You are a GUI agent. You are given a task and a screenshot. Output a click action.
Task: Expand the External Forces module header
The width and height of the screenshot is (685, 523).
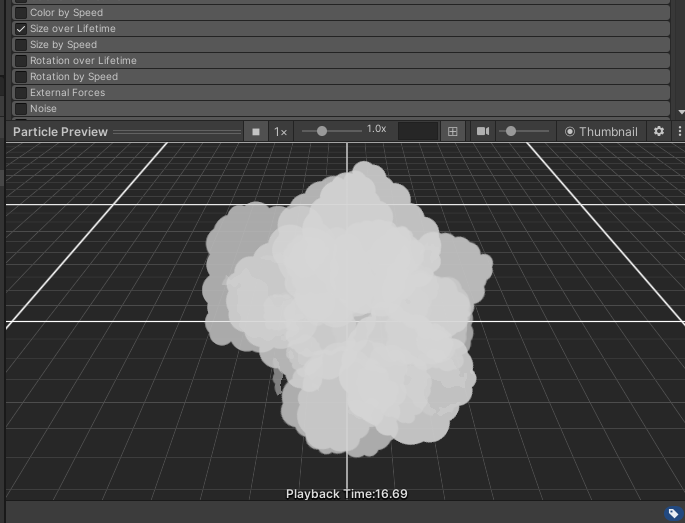pyautogui.click(x=67, y=93)
